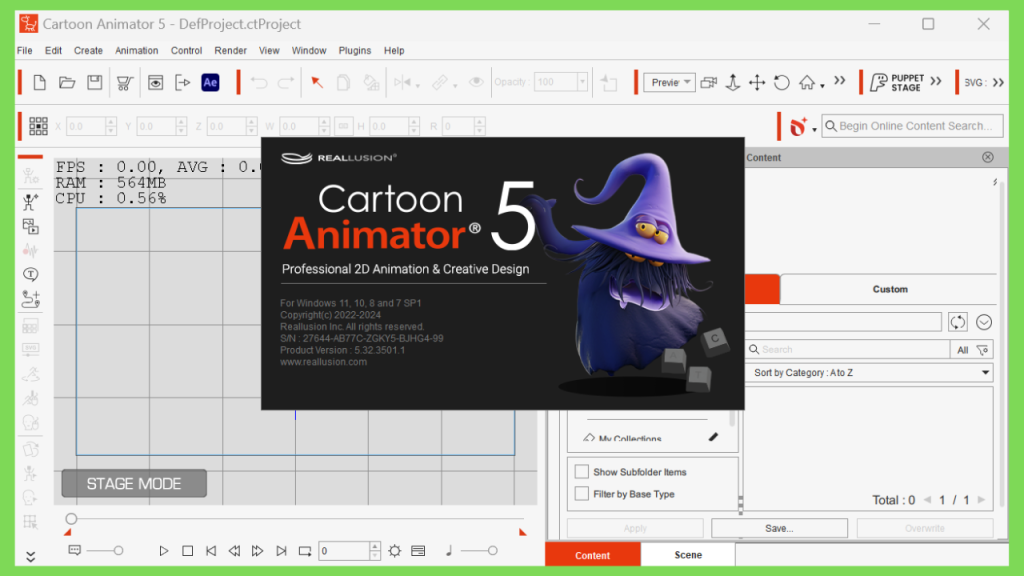Edit My Collections with pencil icon
This screenshot has height=576, width=1024.
coord(713,437)
